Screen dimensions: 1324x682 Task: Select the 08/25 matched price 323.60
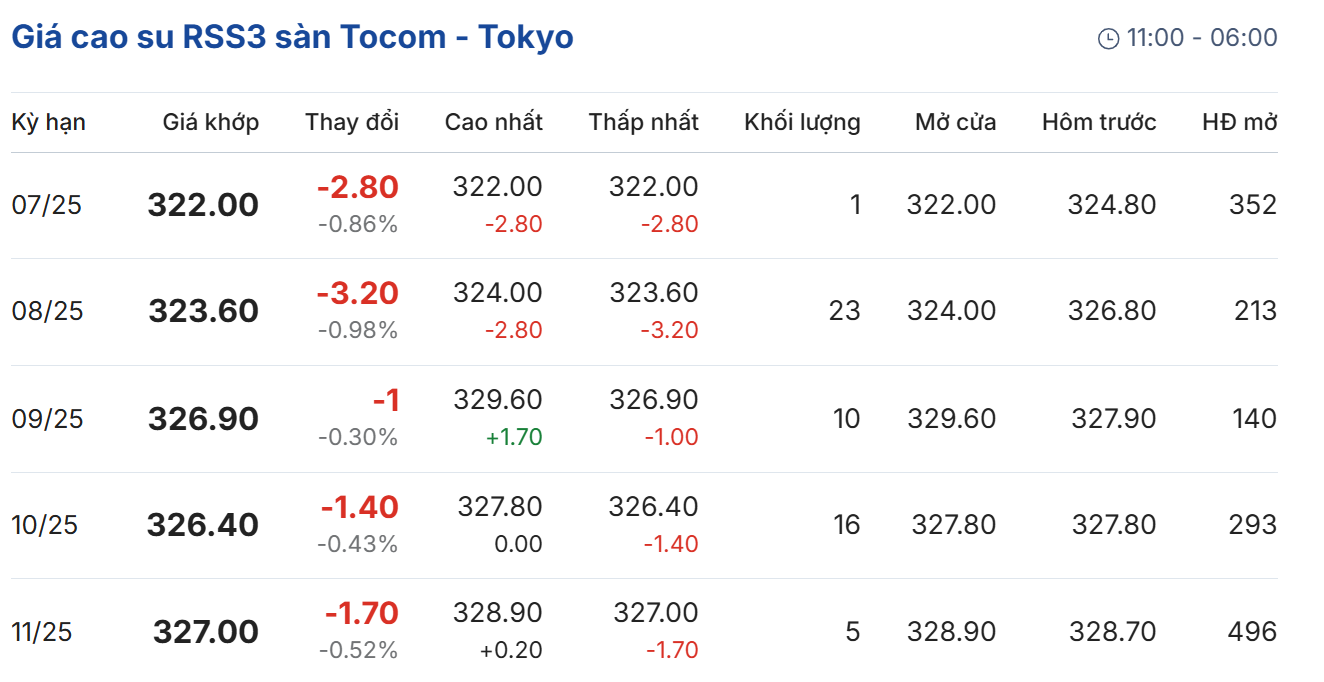click(x=204, y=311)
